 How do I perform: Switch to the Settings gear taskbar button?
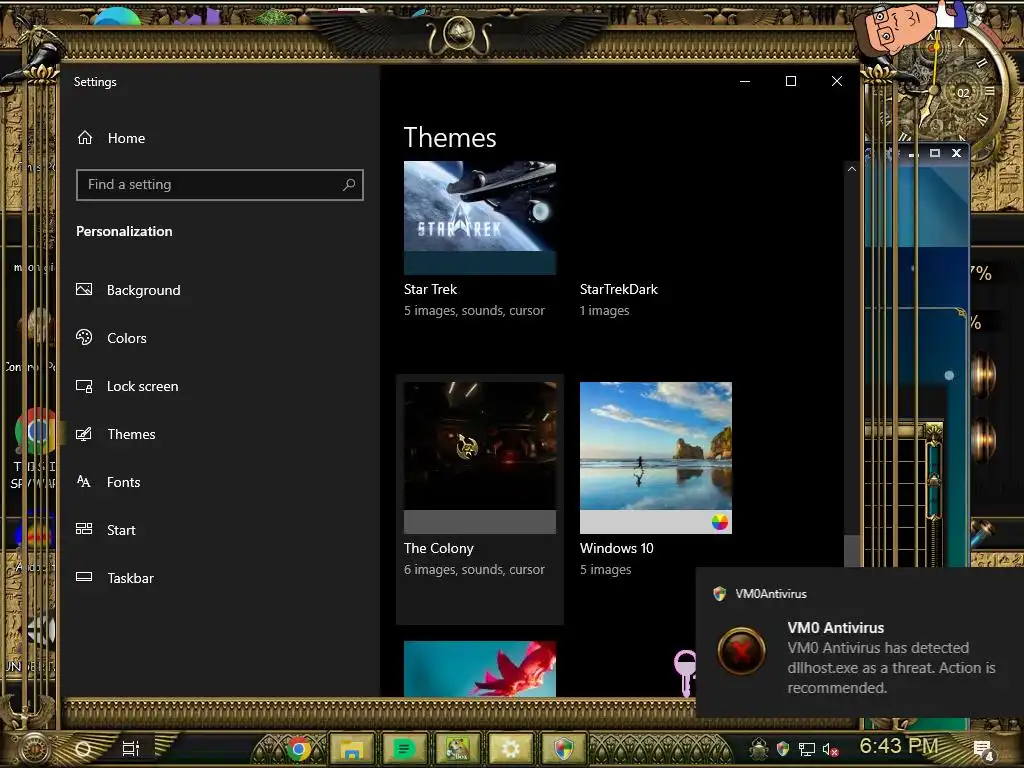click(x=511, y=749)
